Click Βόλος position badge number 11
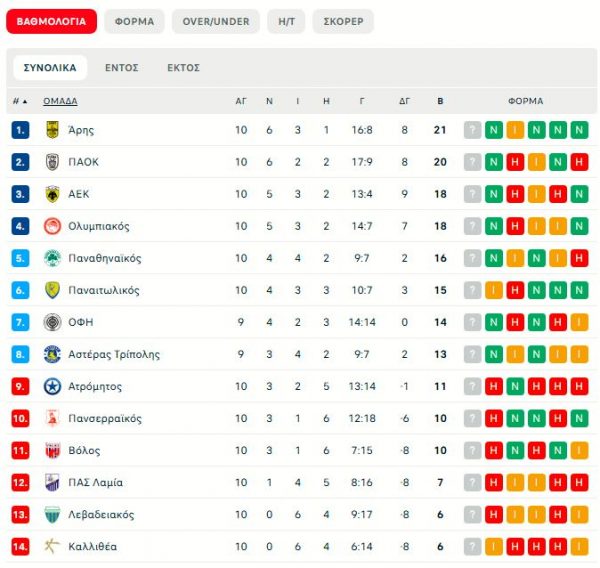Image resolution: width=600 pixels, height=568 pixels. [x=21, y=451]
